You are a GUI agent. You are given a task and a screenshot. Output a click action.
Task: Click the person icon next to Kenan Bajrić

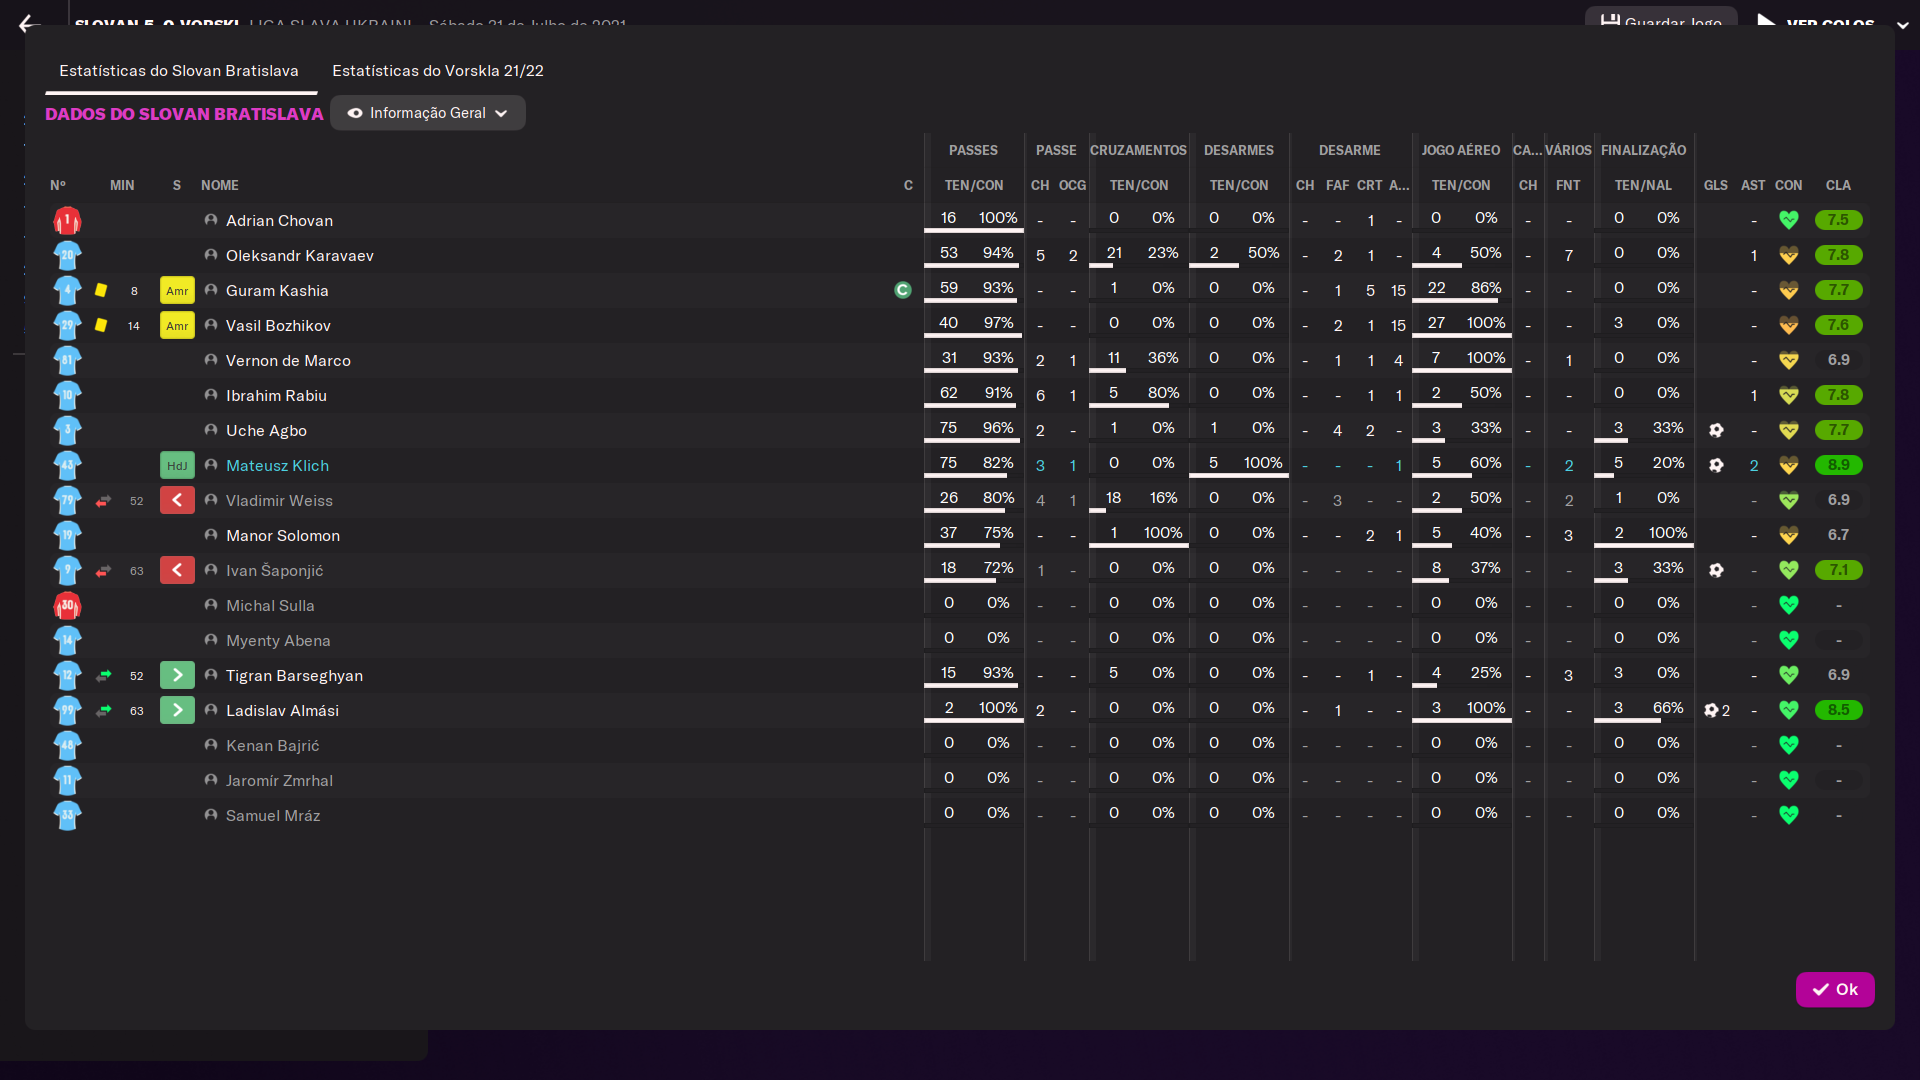211,745
